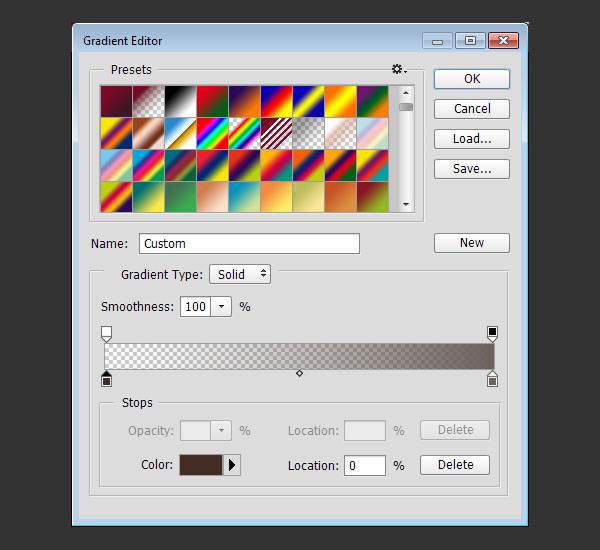Select the dark maroon gradient preset
This screenshot has height=550, width=600.
pyautogui.click(x=116, y=101)
